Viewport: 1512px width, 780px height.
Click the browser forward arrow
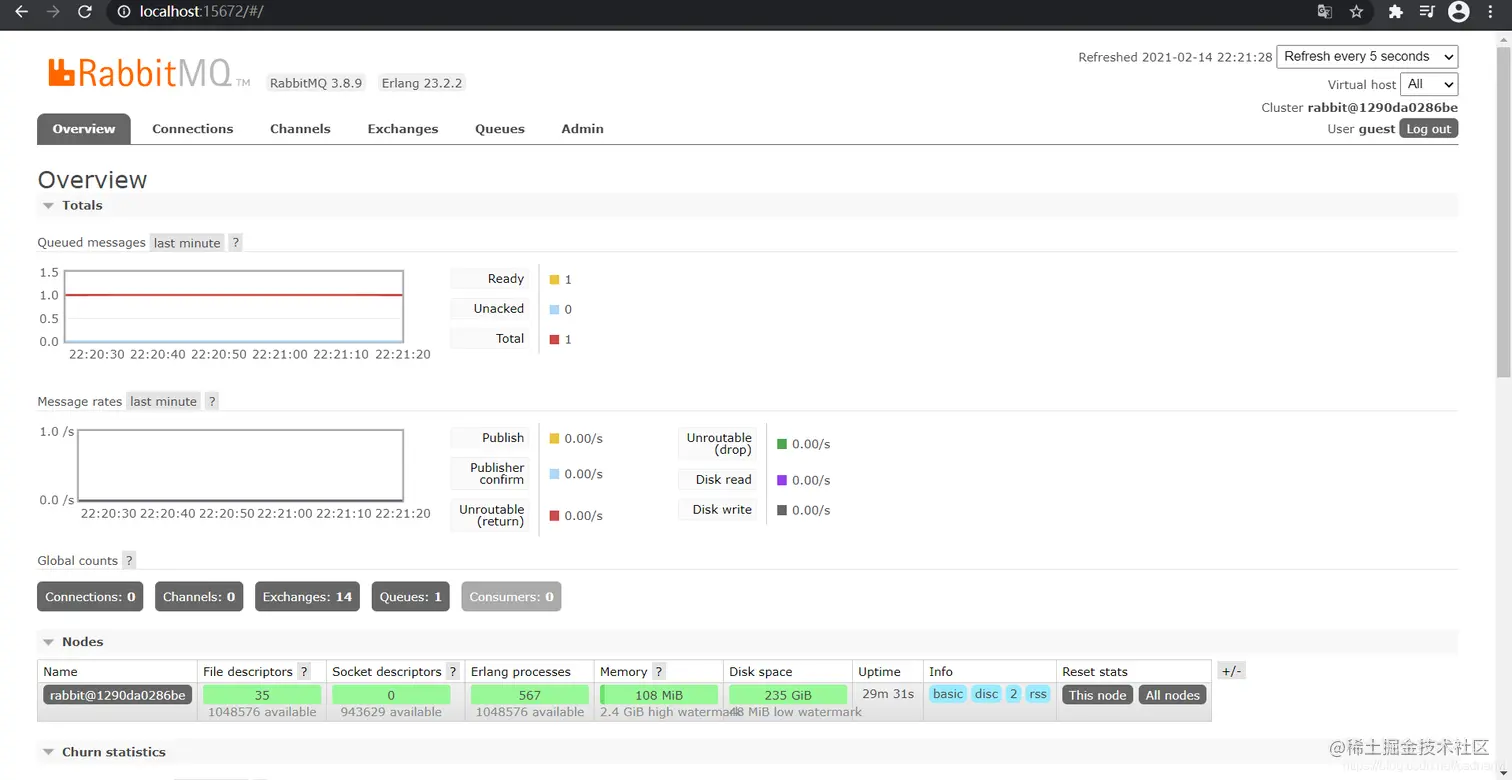pos(53,12)
